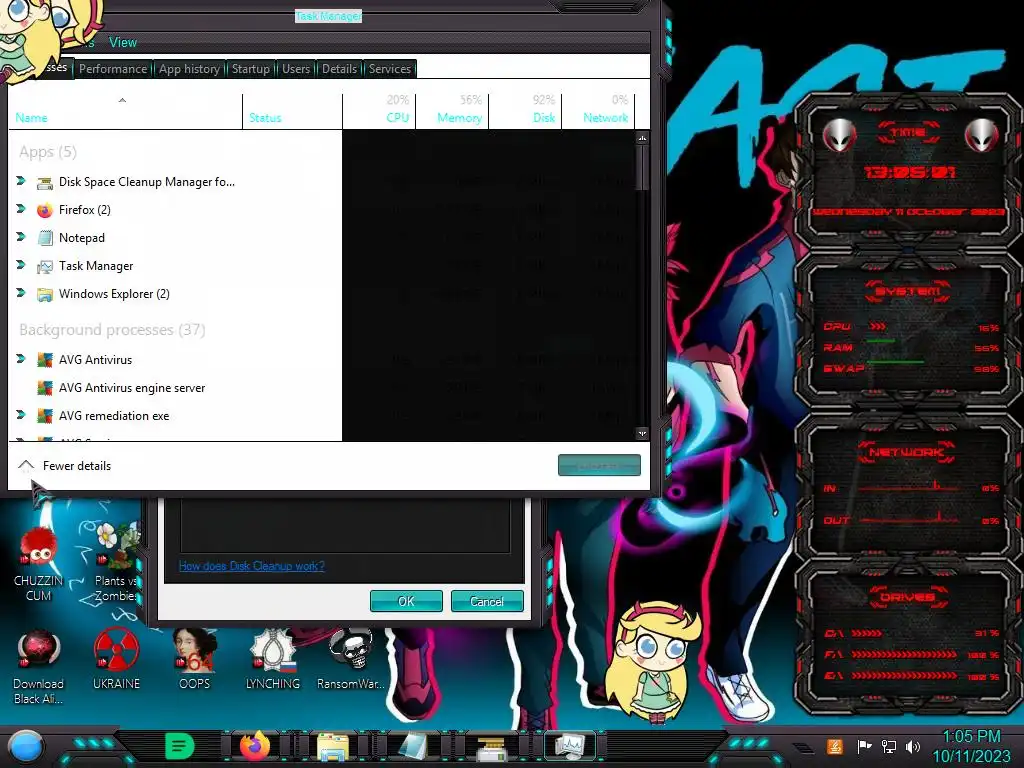Sort processes by the Disk column
The image size is (1024, 768).
pyautogui.click(x=525, y=111)
